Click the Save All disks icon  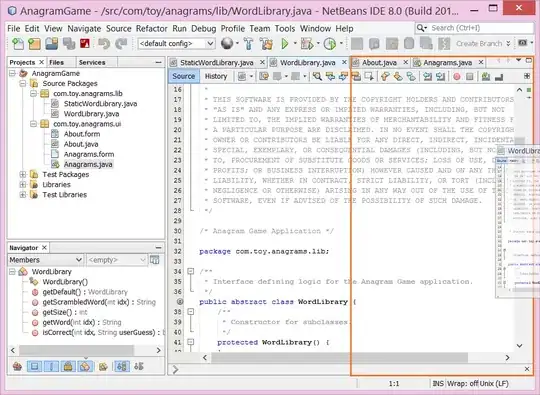click(x=69, y=44)
